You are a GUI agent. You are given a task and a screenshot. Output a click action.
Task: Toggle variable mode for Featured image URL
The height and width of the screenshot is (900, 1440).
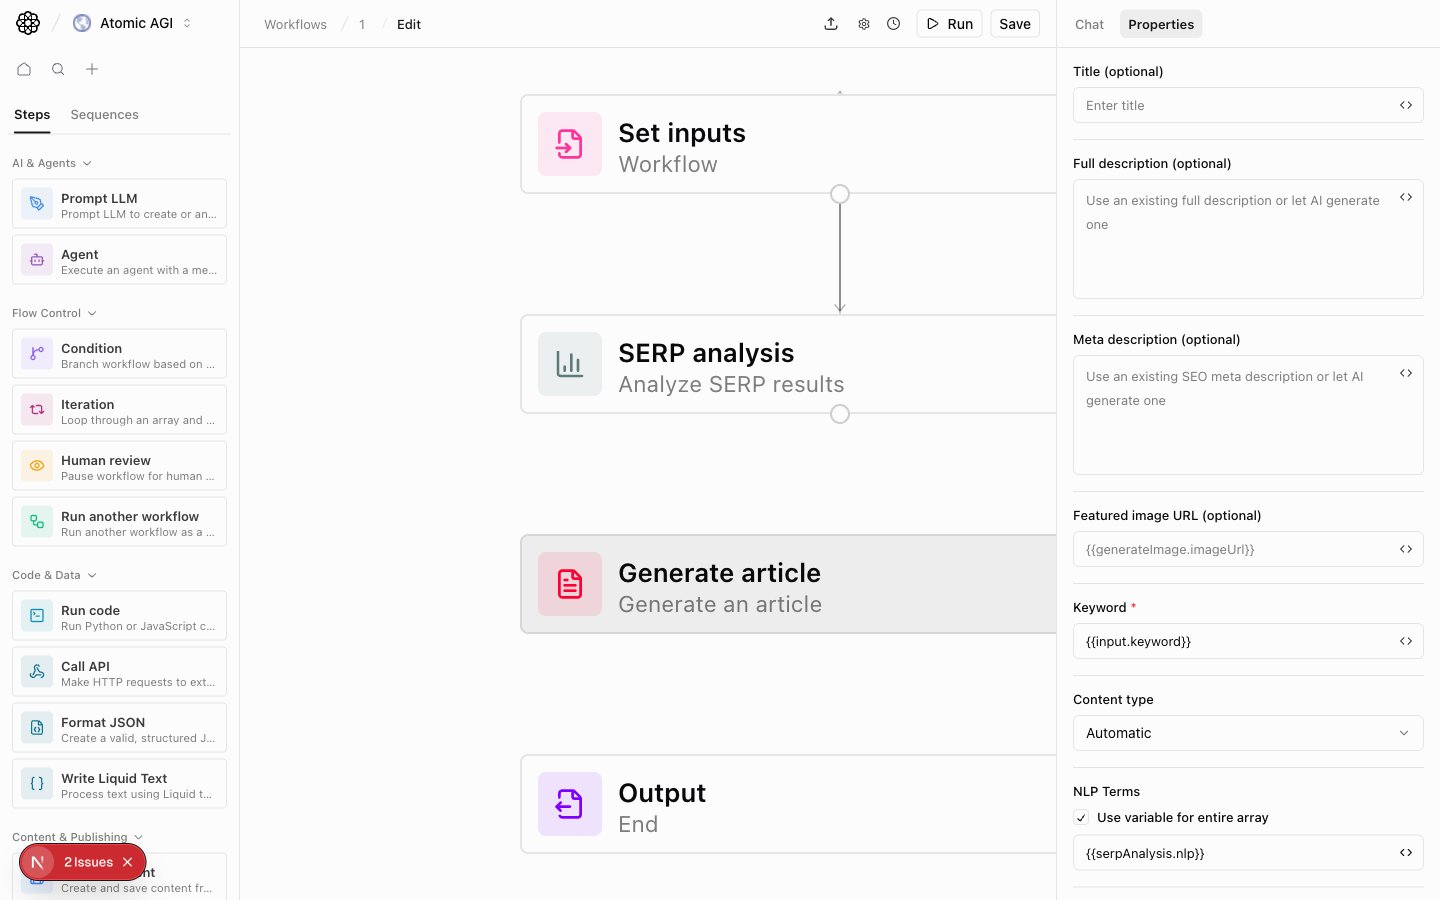1406,549
